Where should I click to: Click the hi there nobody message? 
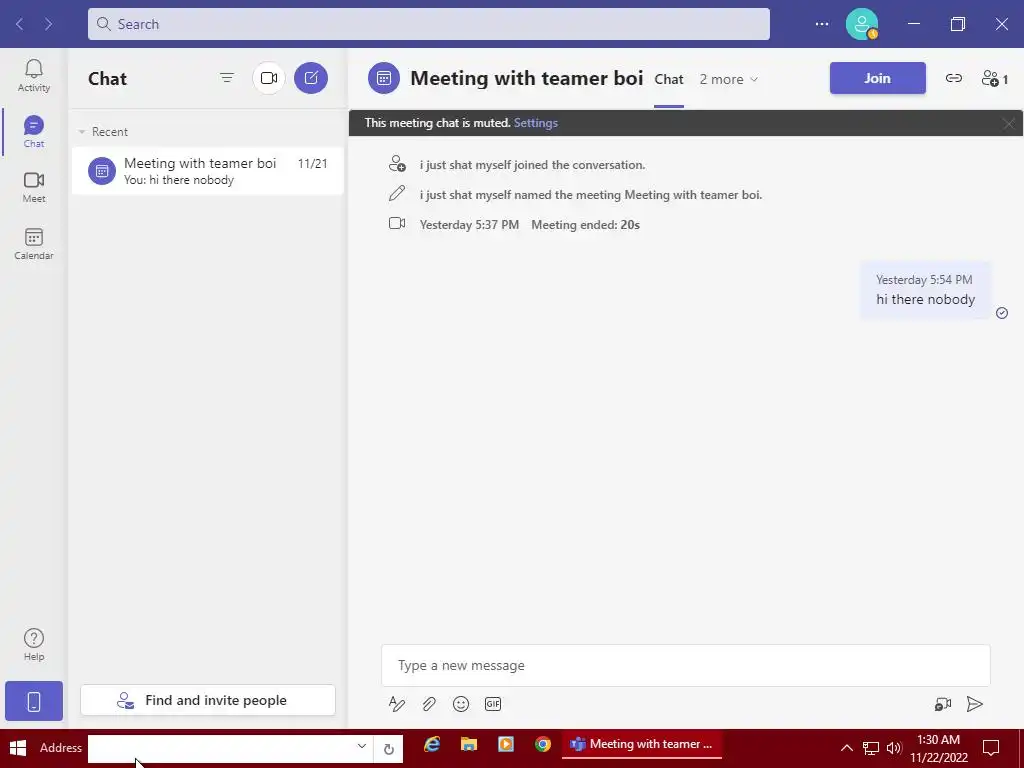click(x=925, y=291)
